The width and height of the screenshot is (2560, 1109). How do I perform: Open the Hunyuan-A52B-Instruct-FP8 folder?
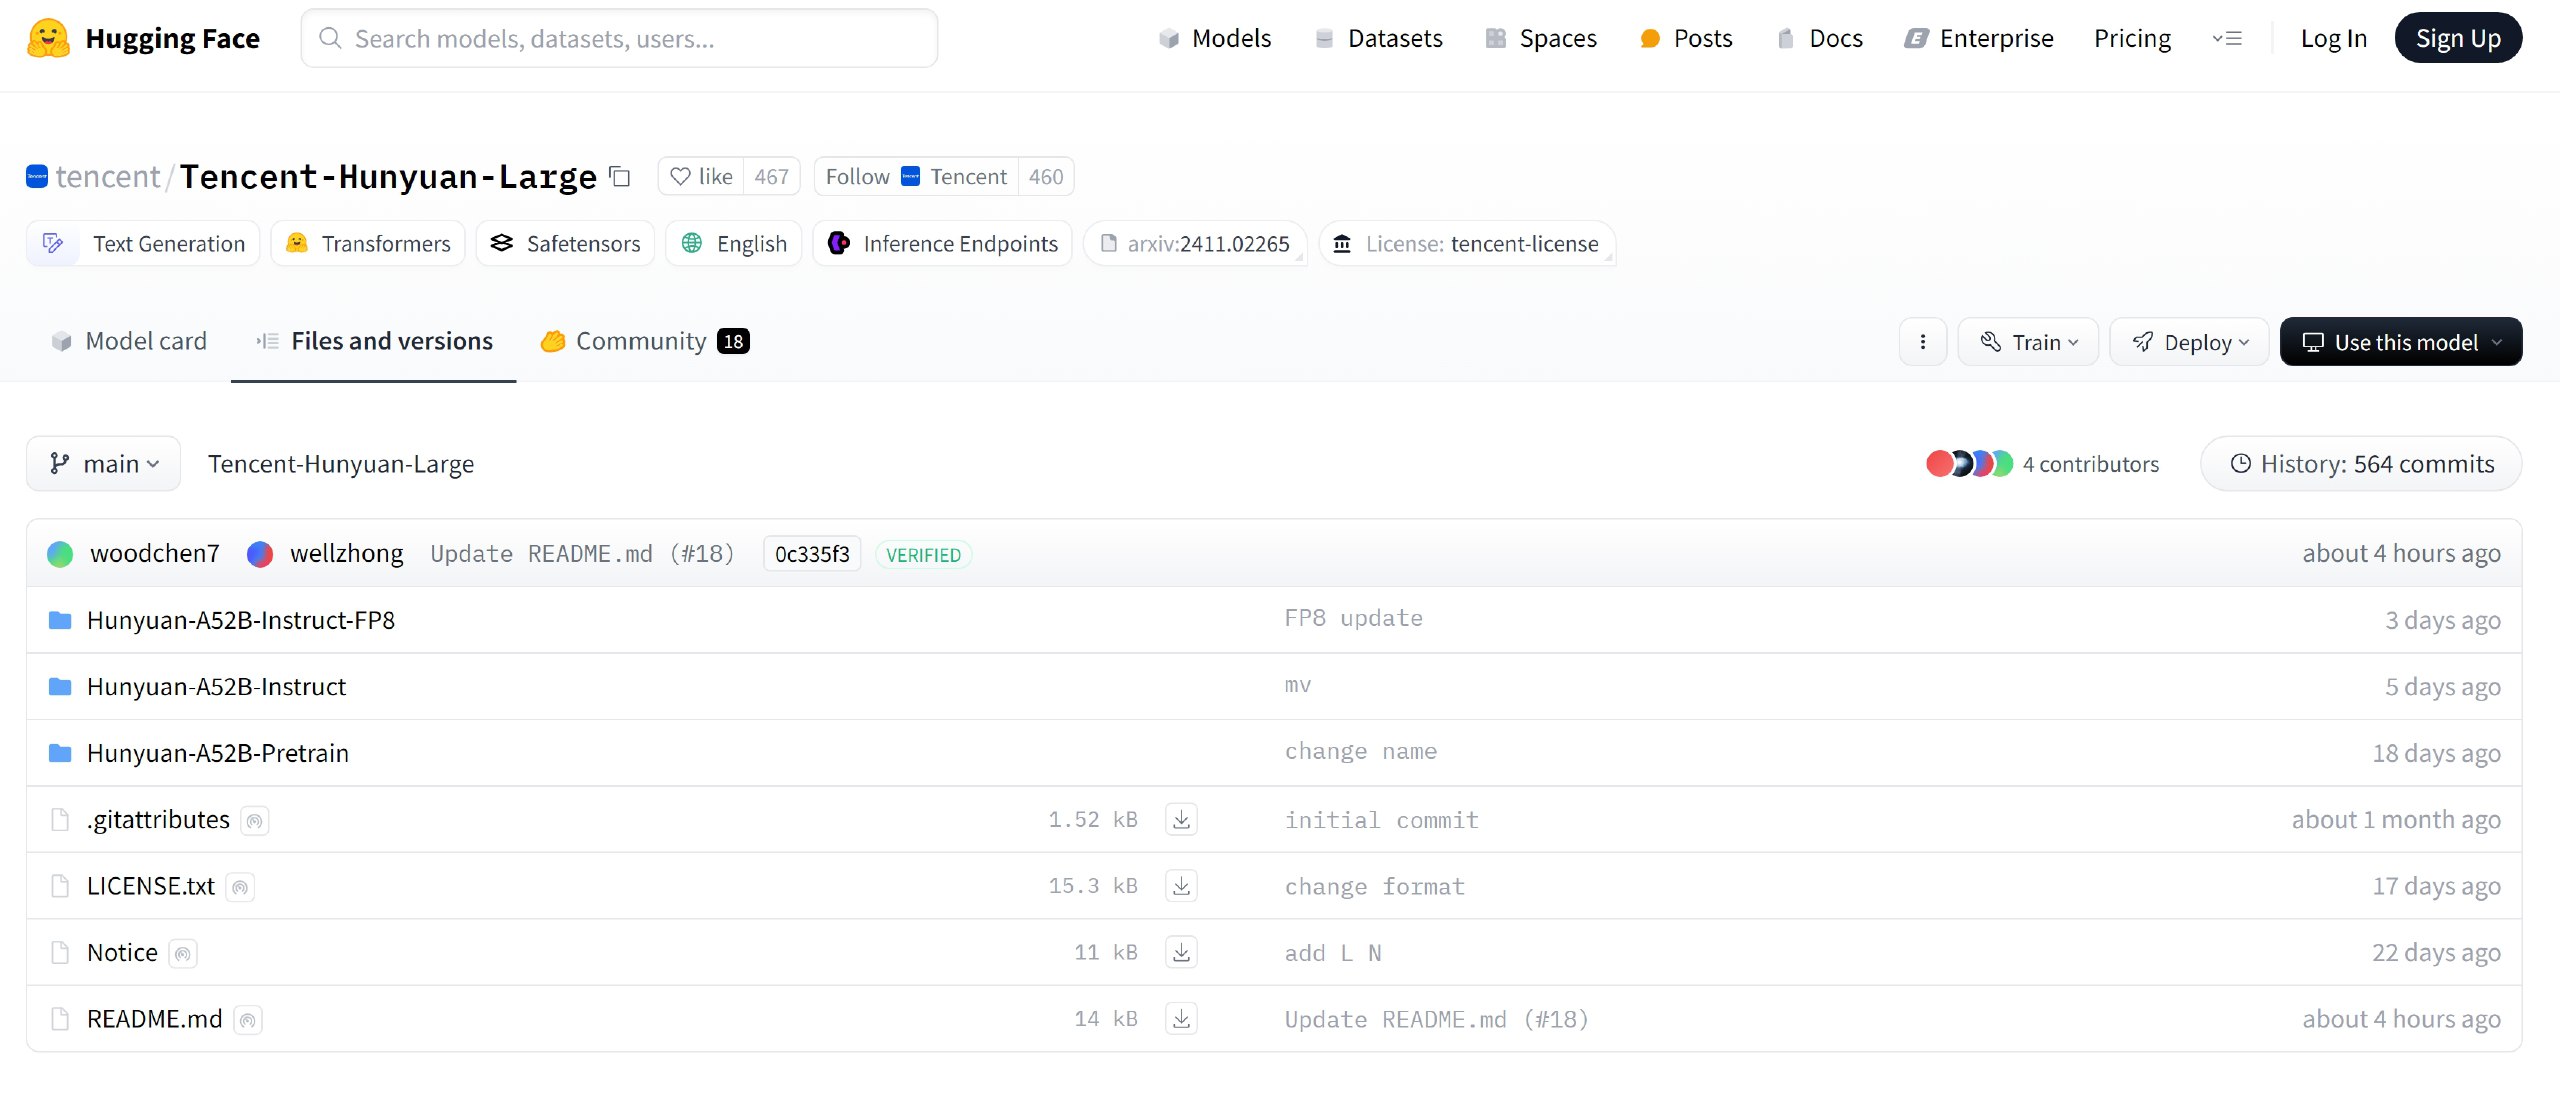coord(240,620)
